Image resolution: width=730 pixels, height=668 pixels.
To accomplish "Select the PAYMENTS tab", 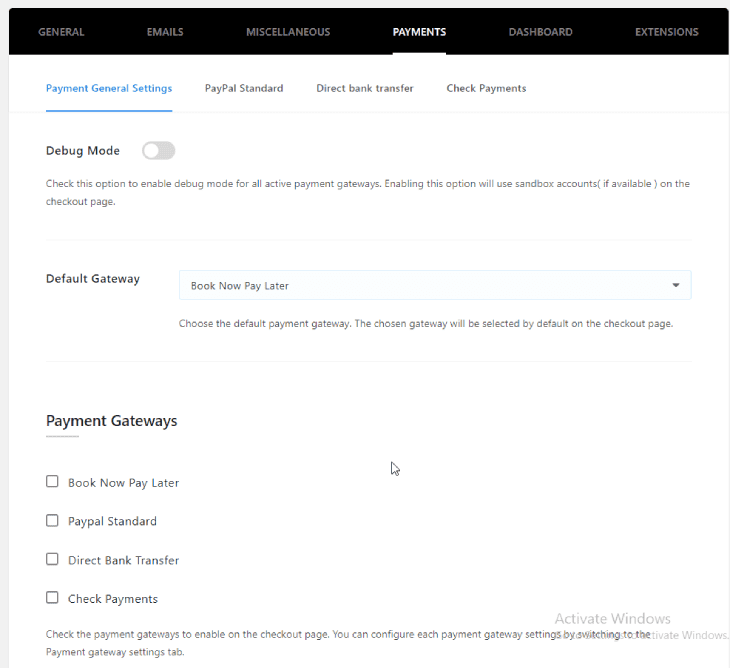I will pos(419,32).
